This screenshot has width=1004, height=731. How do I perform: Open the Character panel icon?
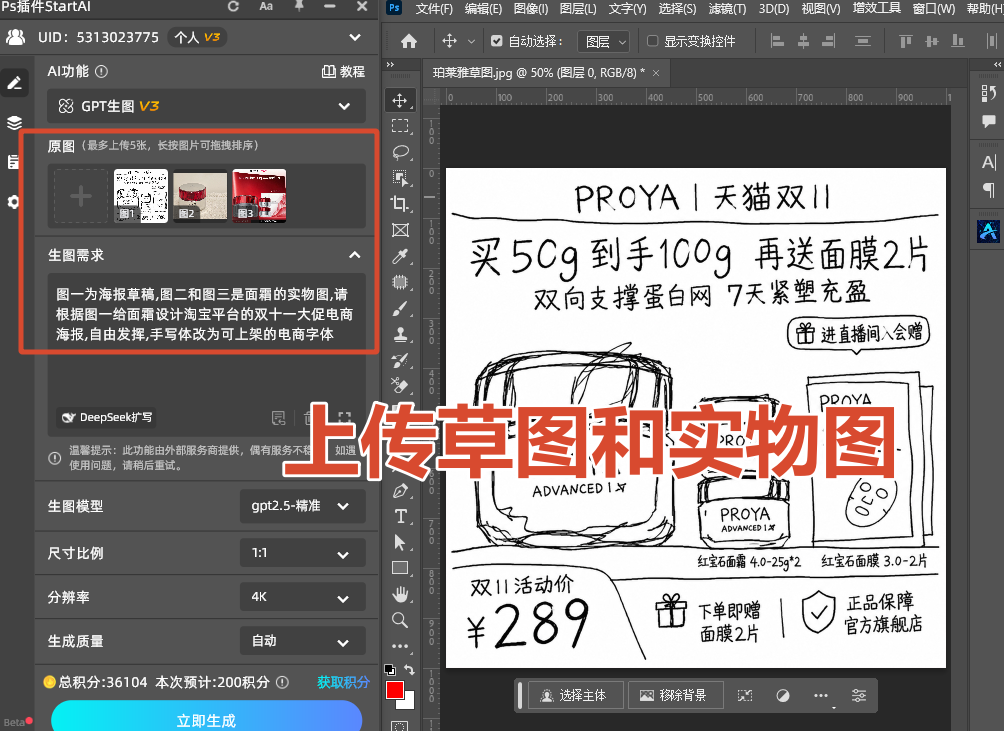pos(989,163)
